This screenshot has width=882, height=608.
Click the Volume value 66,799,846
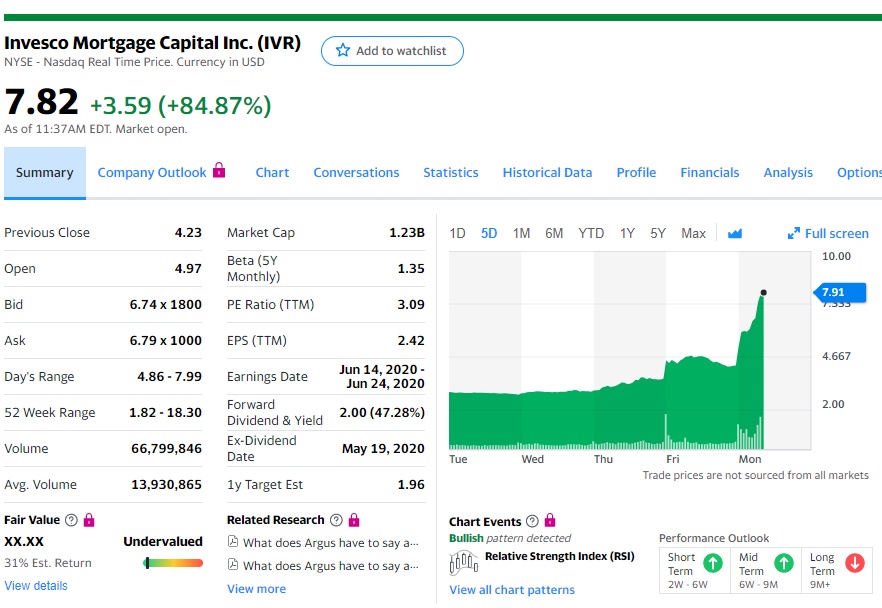click(x=166, y=448)
